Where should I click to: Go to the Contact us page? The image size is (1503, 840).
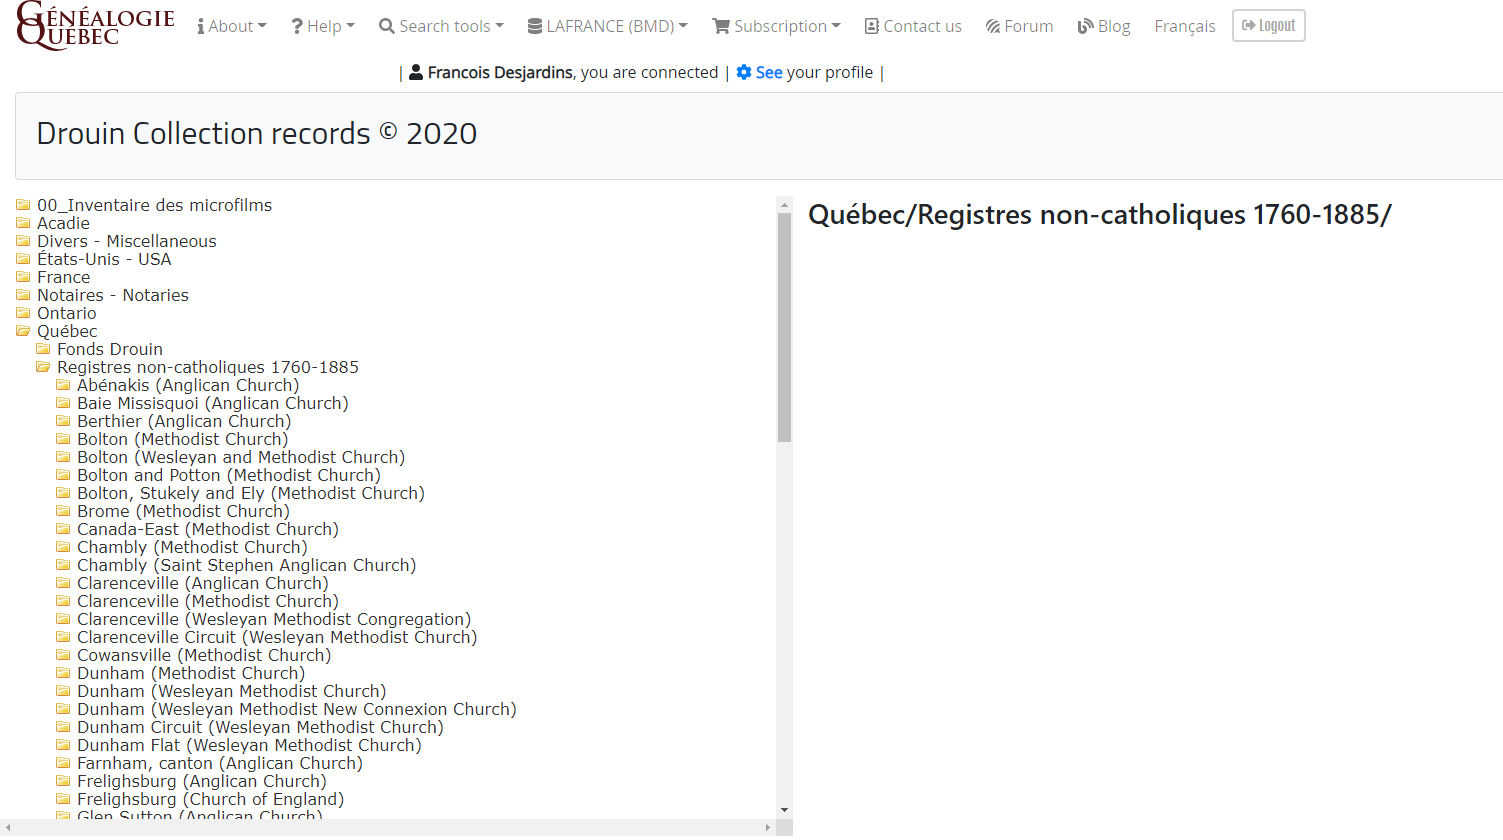click(913, 26)
